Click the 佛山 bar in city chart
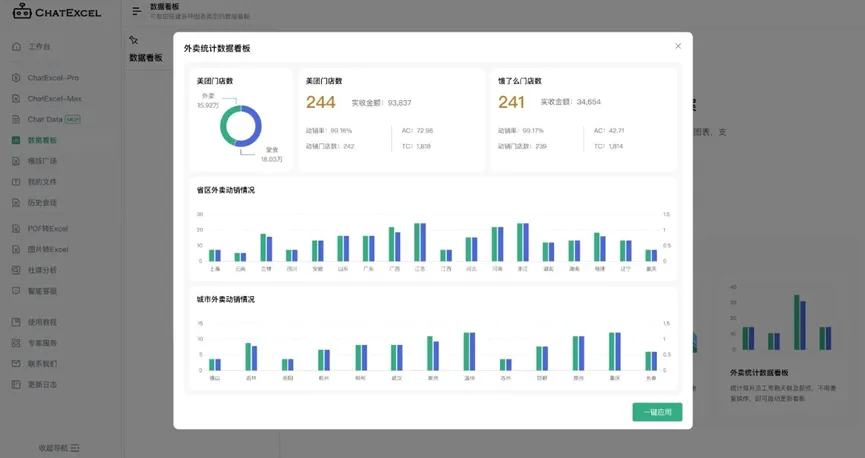Viewport: 865px width, 458px height. tap(215, 365)
